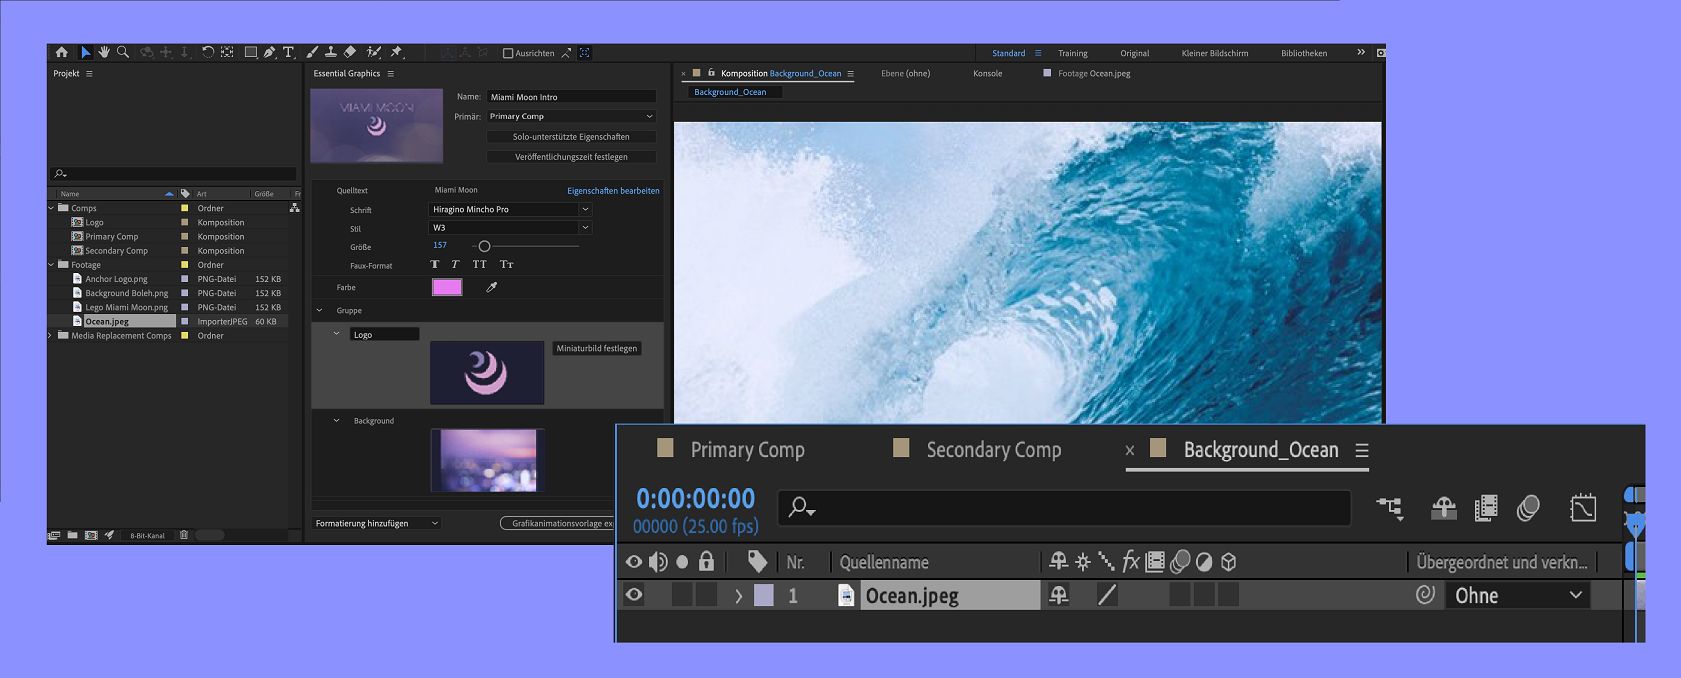The width and height of the screenshot is (1681, 678).
Task: Click Veröffentlichungszeit festlegen button
Action: point(571,157)
